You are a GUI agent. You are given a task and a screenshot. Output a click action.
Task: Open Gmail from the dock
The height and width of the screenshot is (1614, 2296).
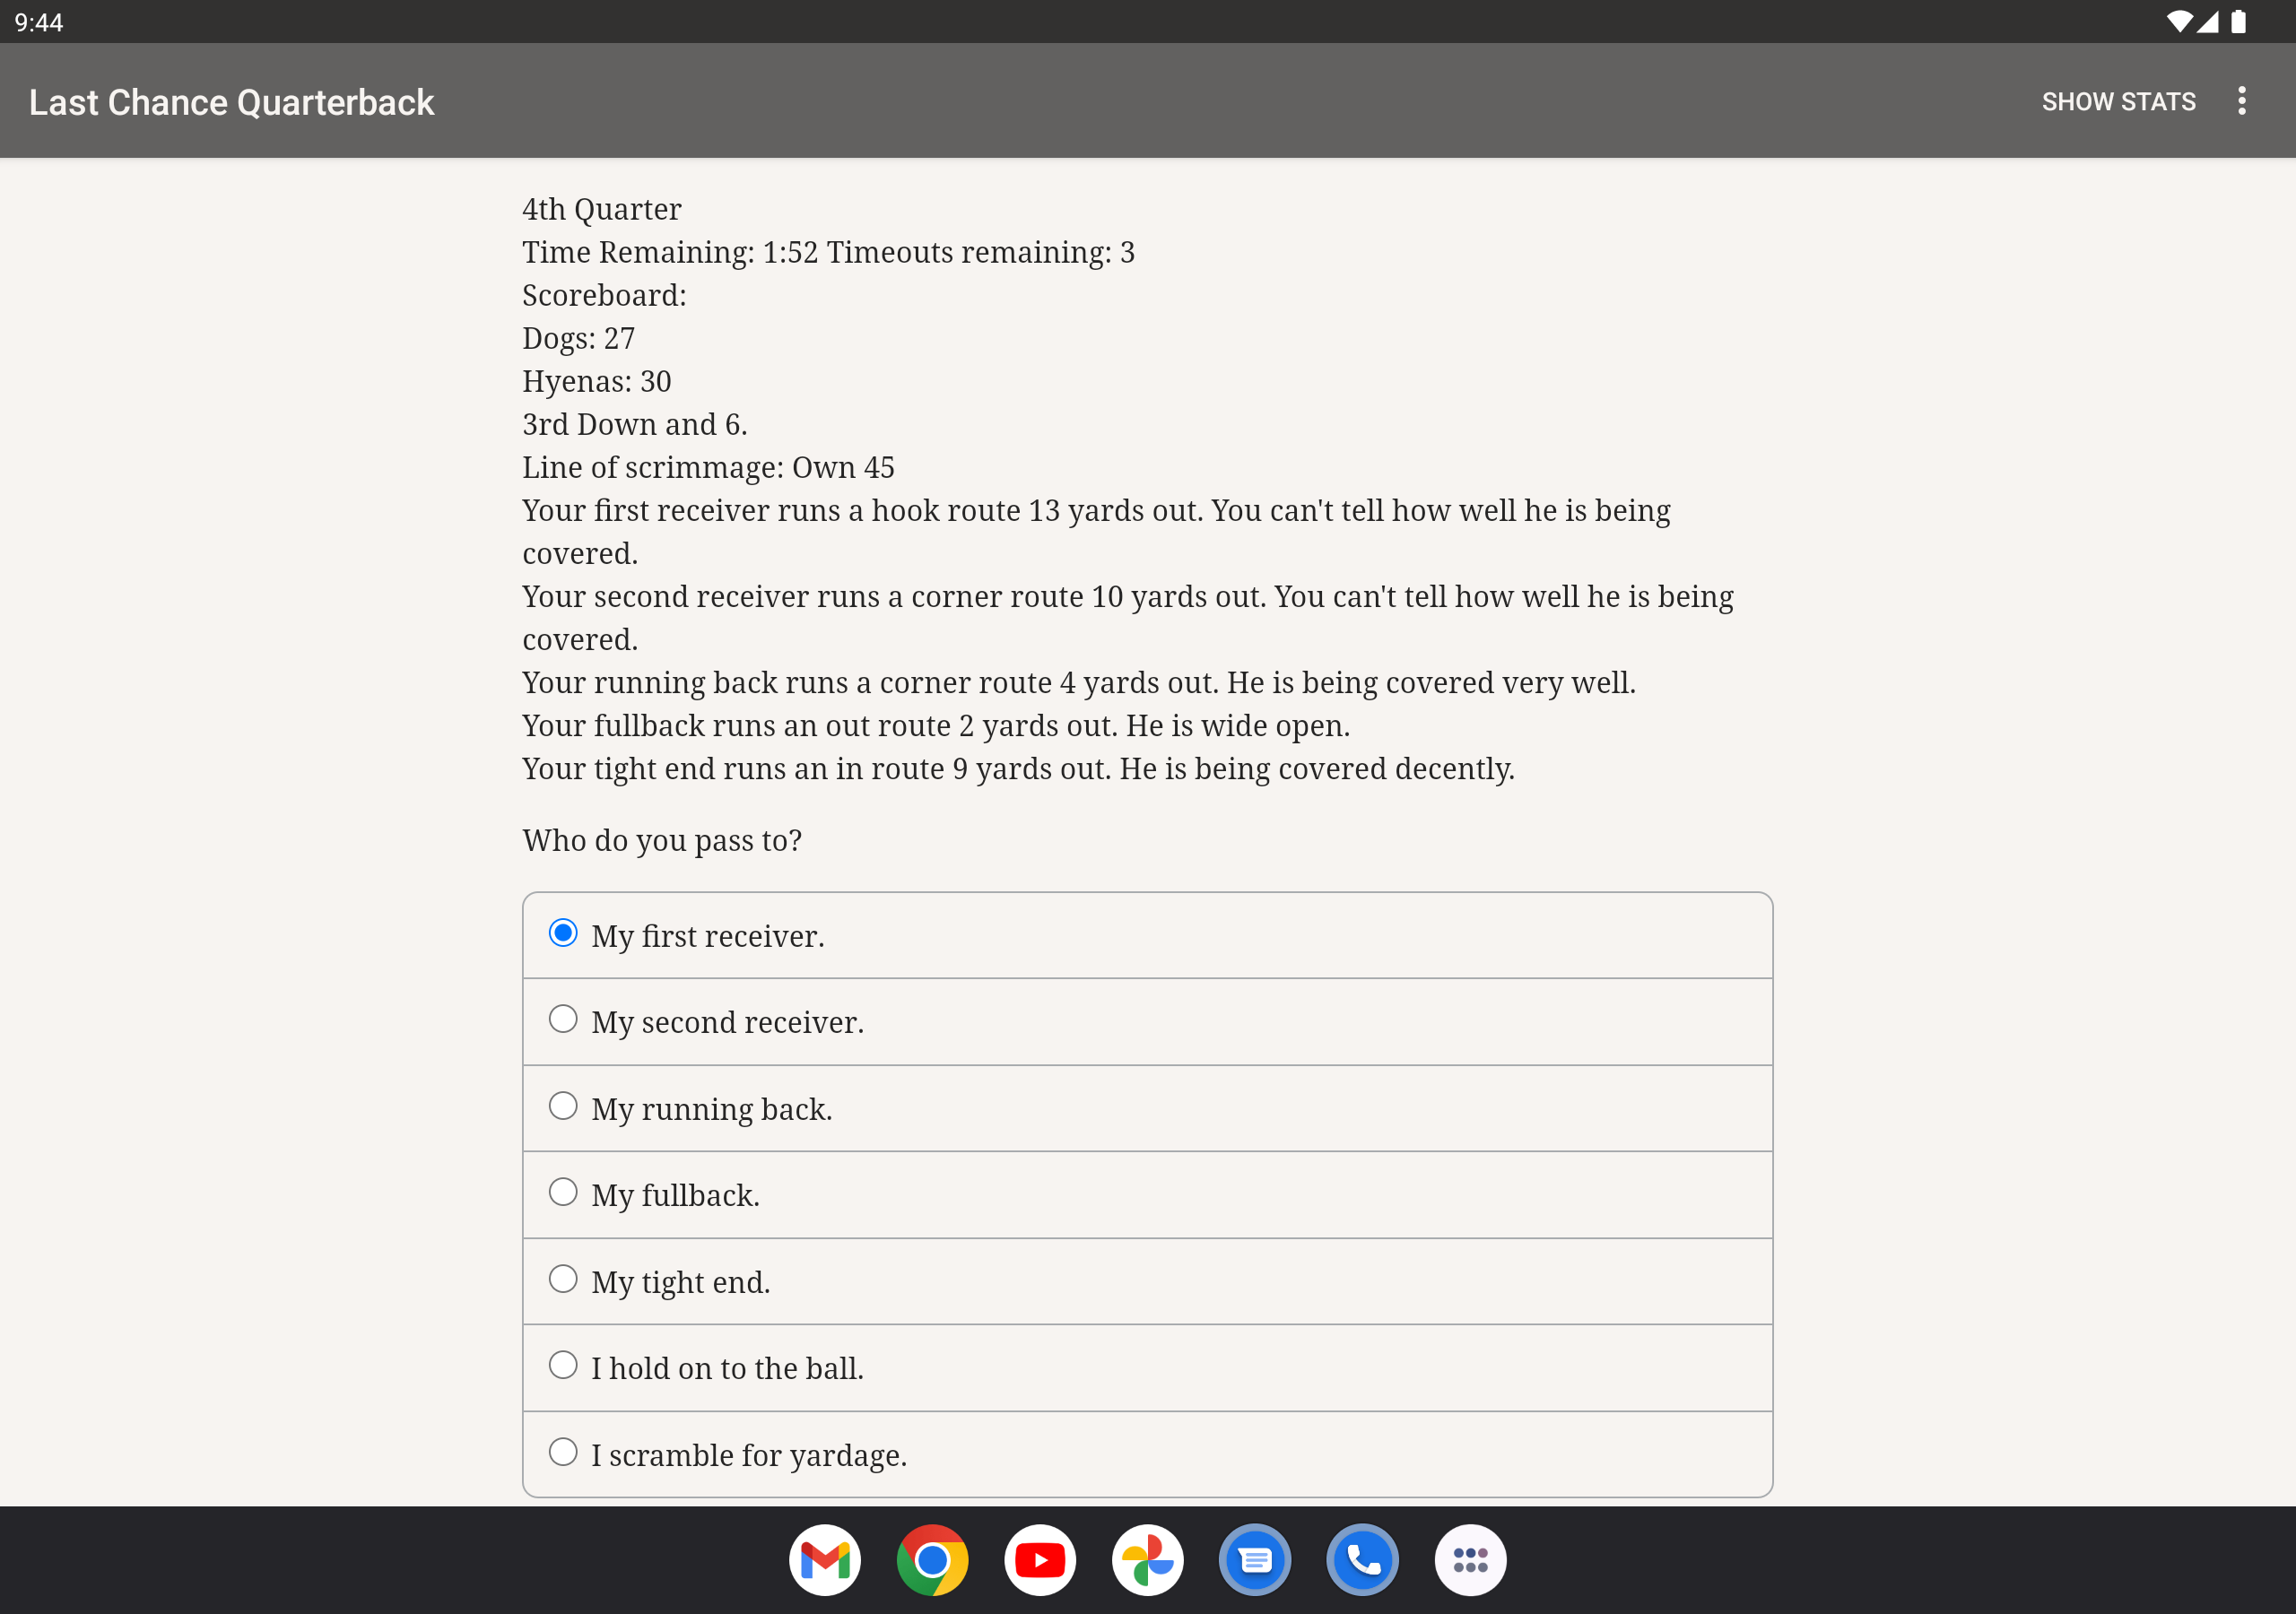click(824, 1559)
